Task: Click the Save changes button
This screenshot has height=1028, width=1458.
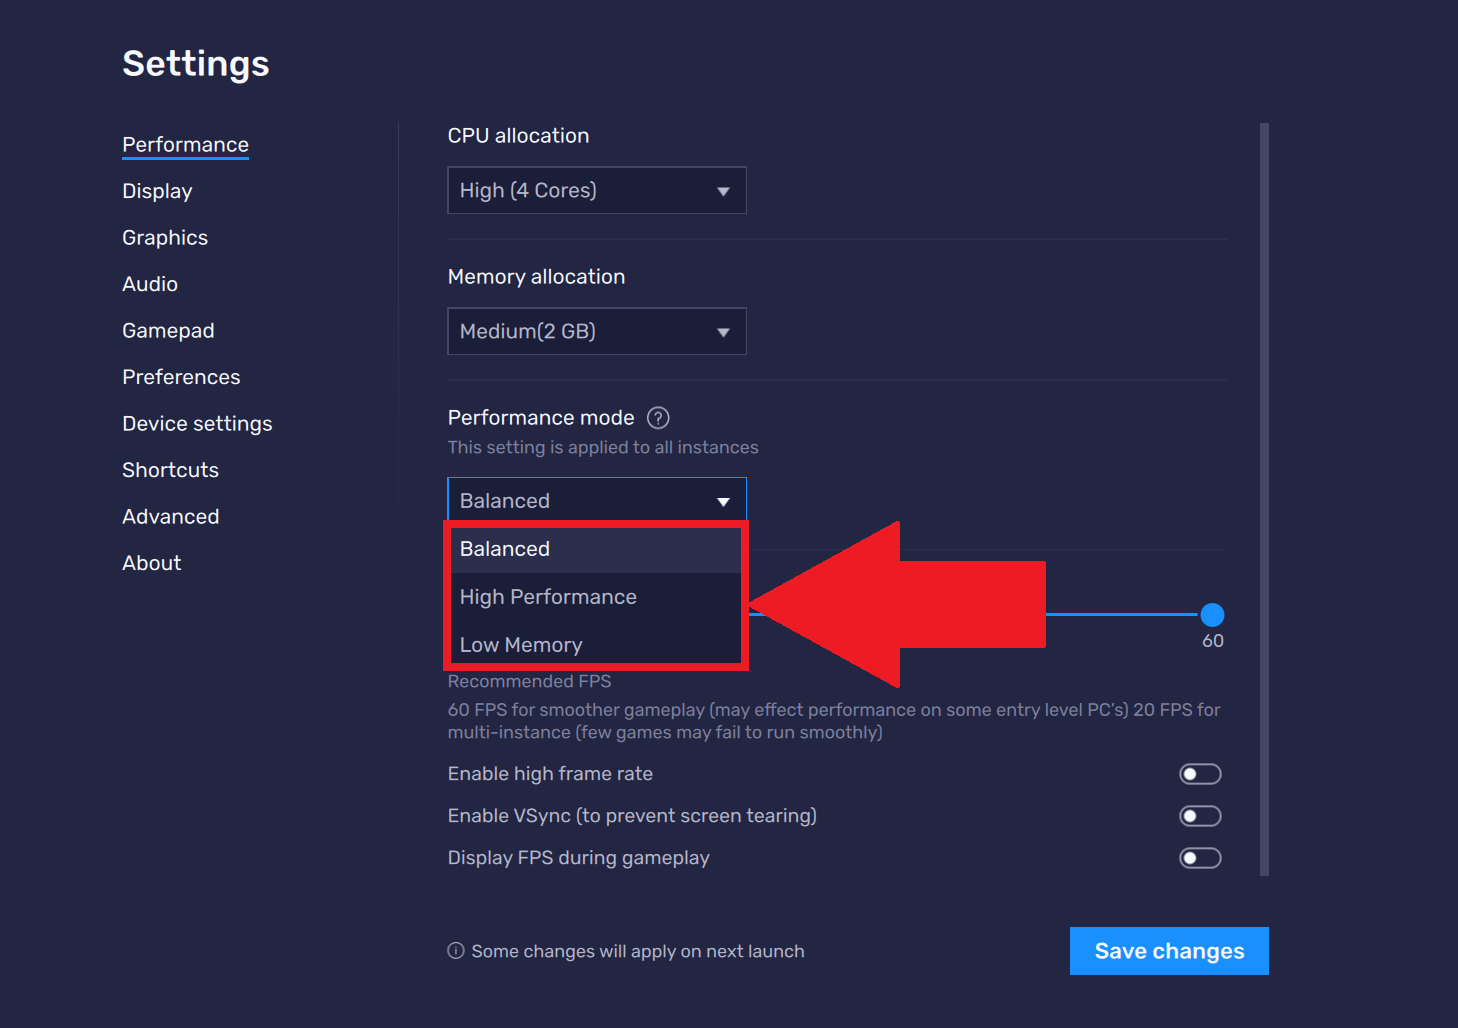Action: tap(1168, 951)
